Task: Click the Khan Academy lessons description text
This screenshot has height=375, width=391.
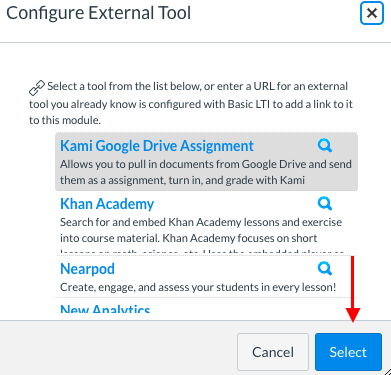Action: coord(201,230)
